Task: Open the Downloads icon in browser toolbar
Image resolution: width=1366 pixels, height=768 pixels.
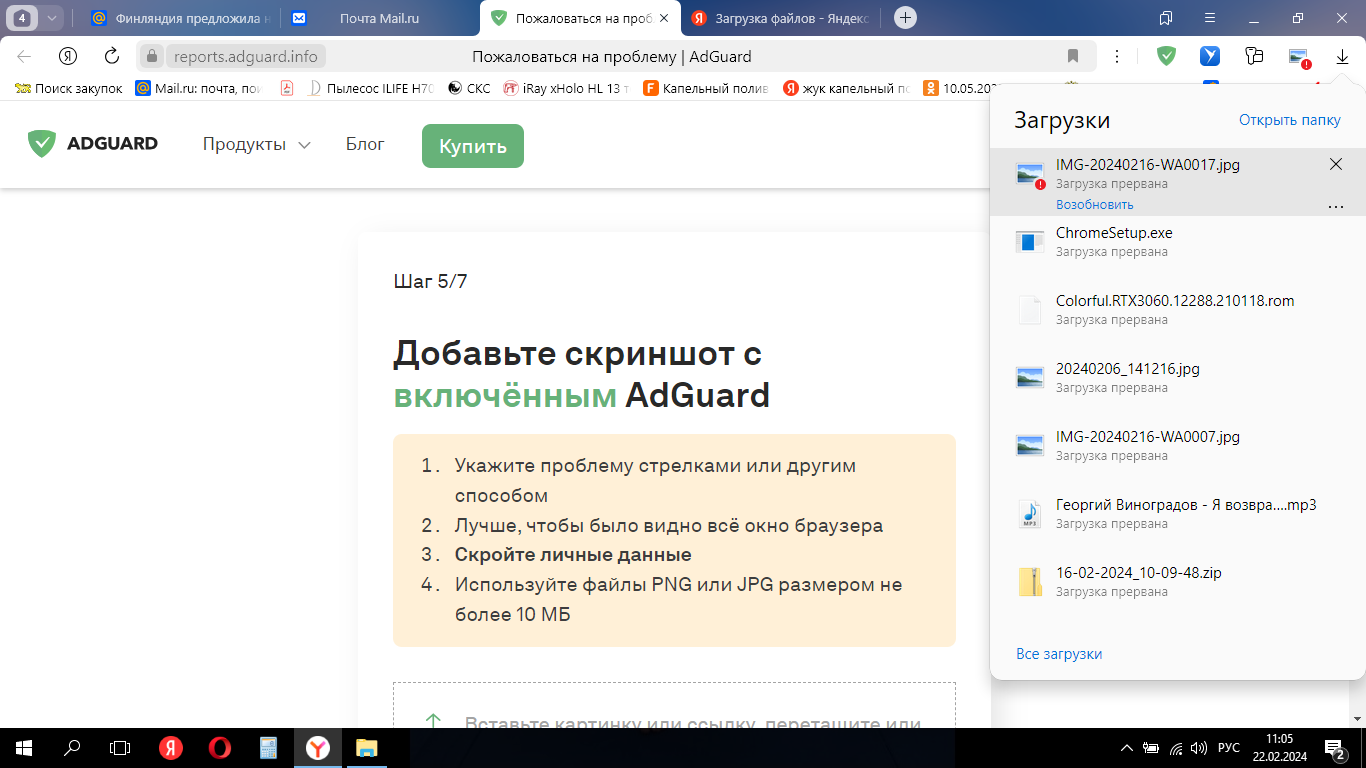Action: 1343,57
